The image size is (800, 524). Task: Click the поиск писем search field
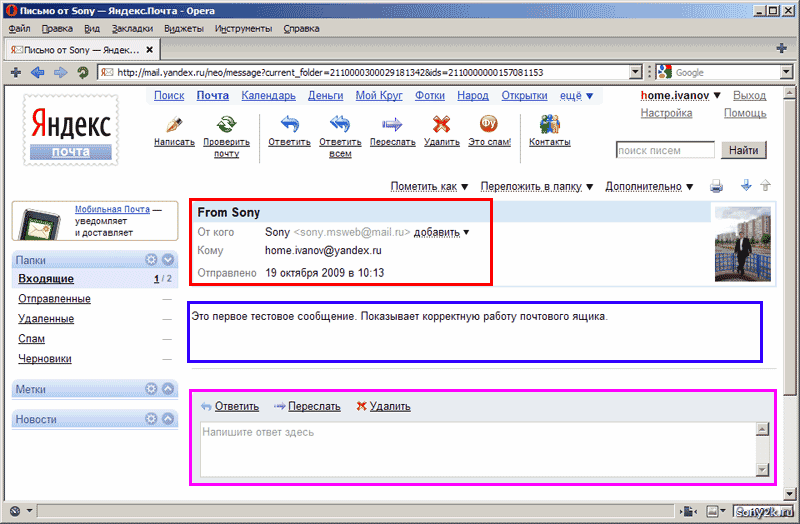(x=665, y=151)
